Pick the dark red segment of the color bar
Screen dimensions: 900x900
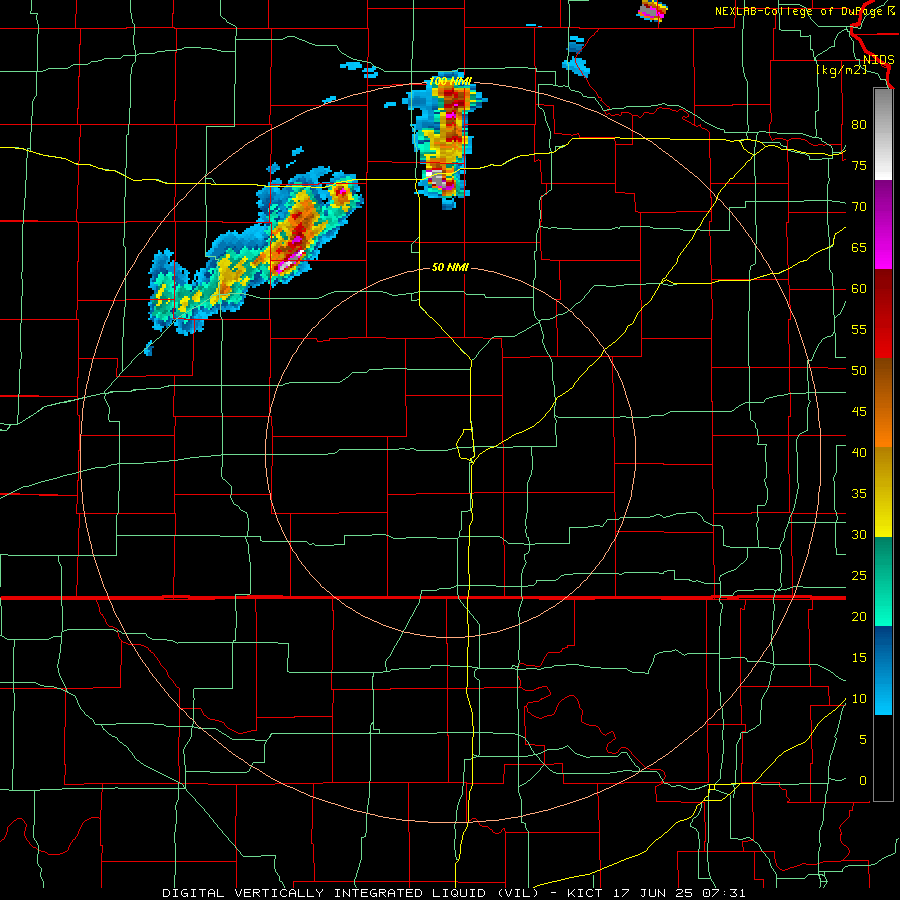(x=883, y=313)
